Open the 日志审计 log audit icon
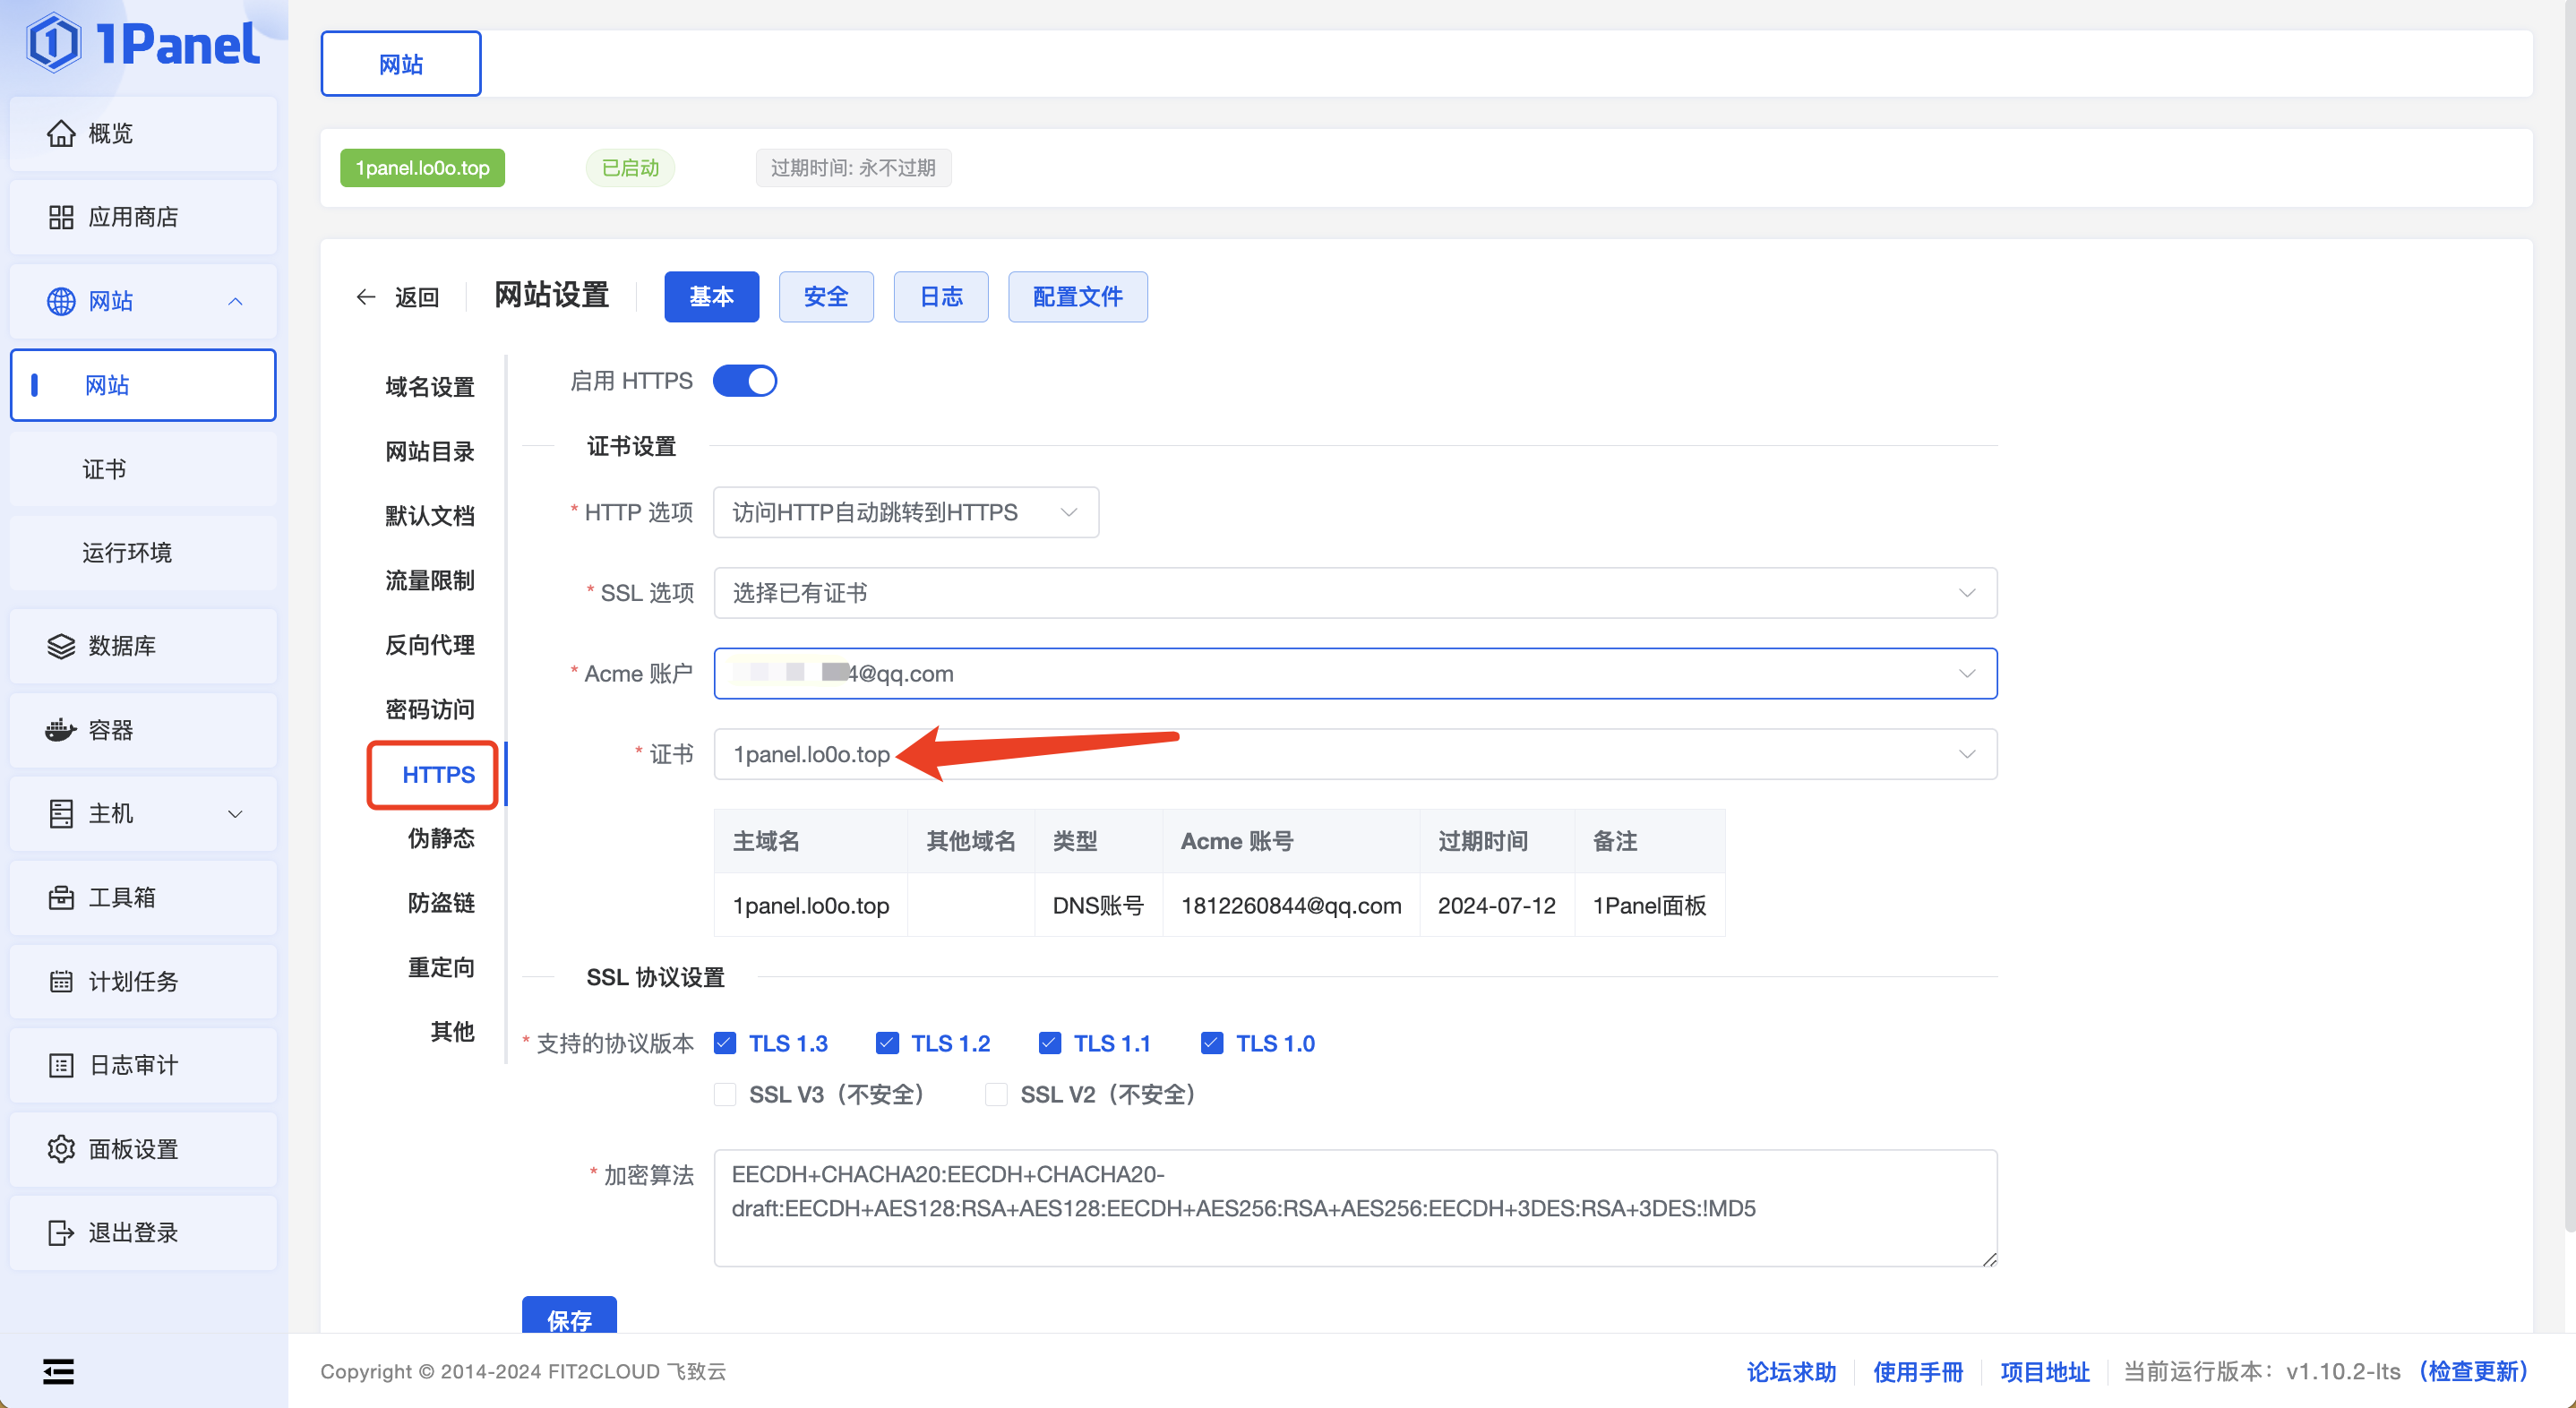The width and height of the screenshot is (2576, 1408). tap(61, 1065)
